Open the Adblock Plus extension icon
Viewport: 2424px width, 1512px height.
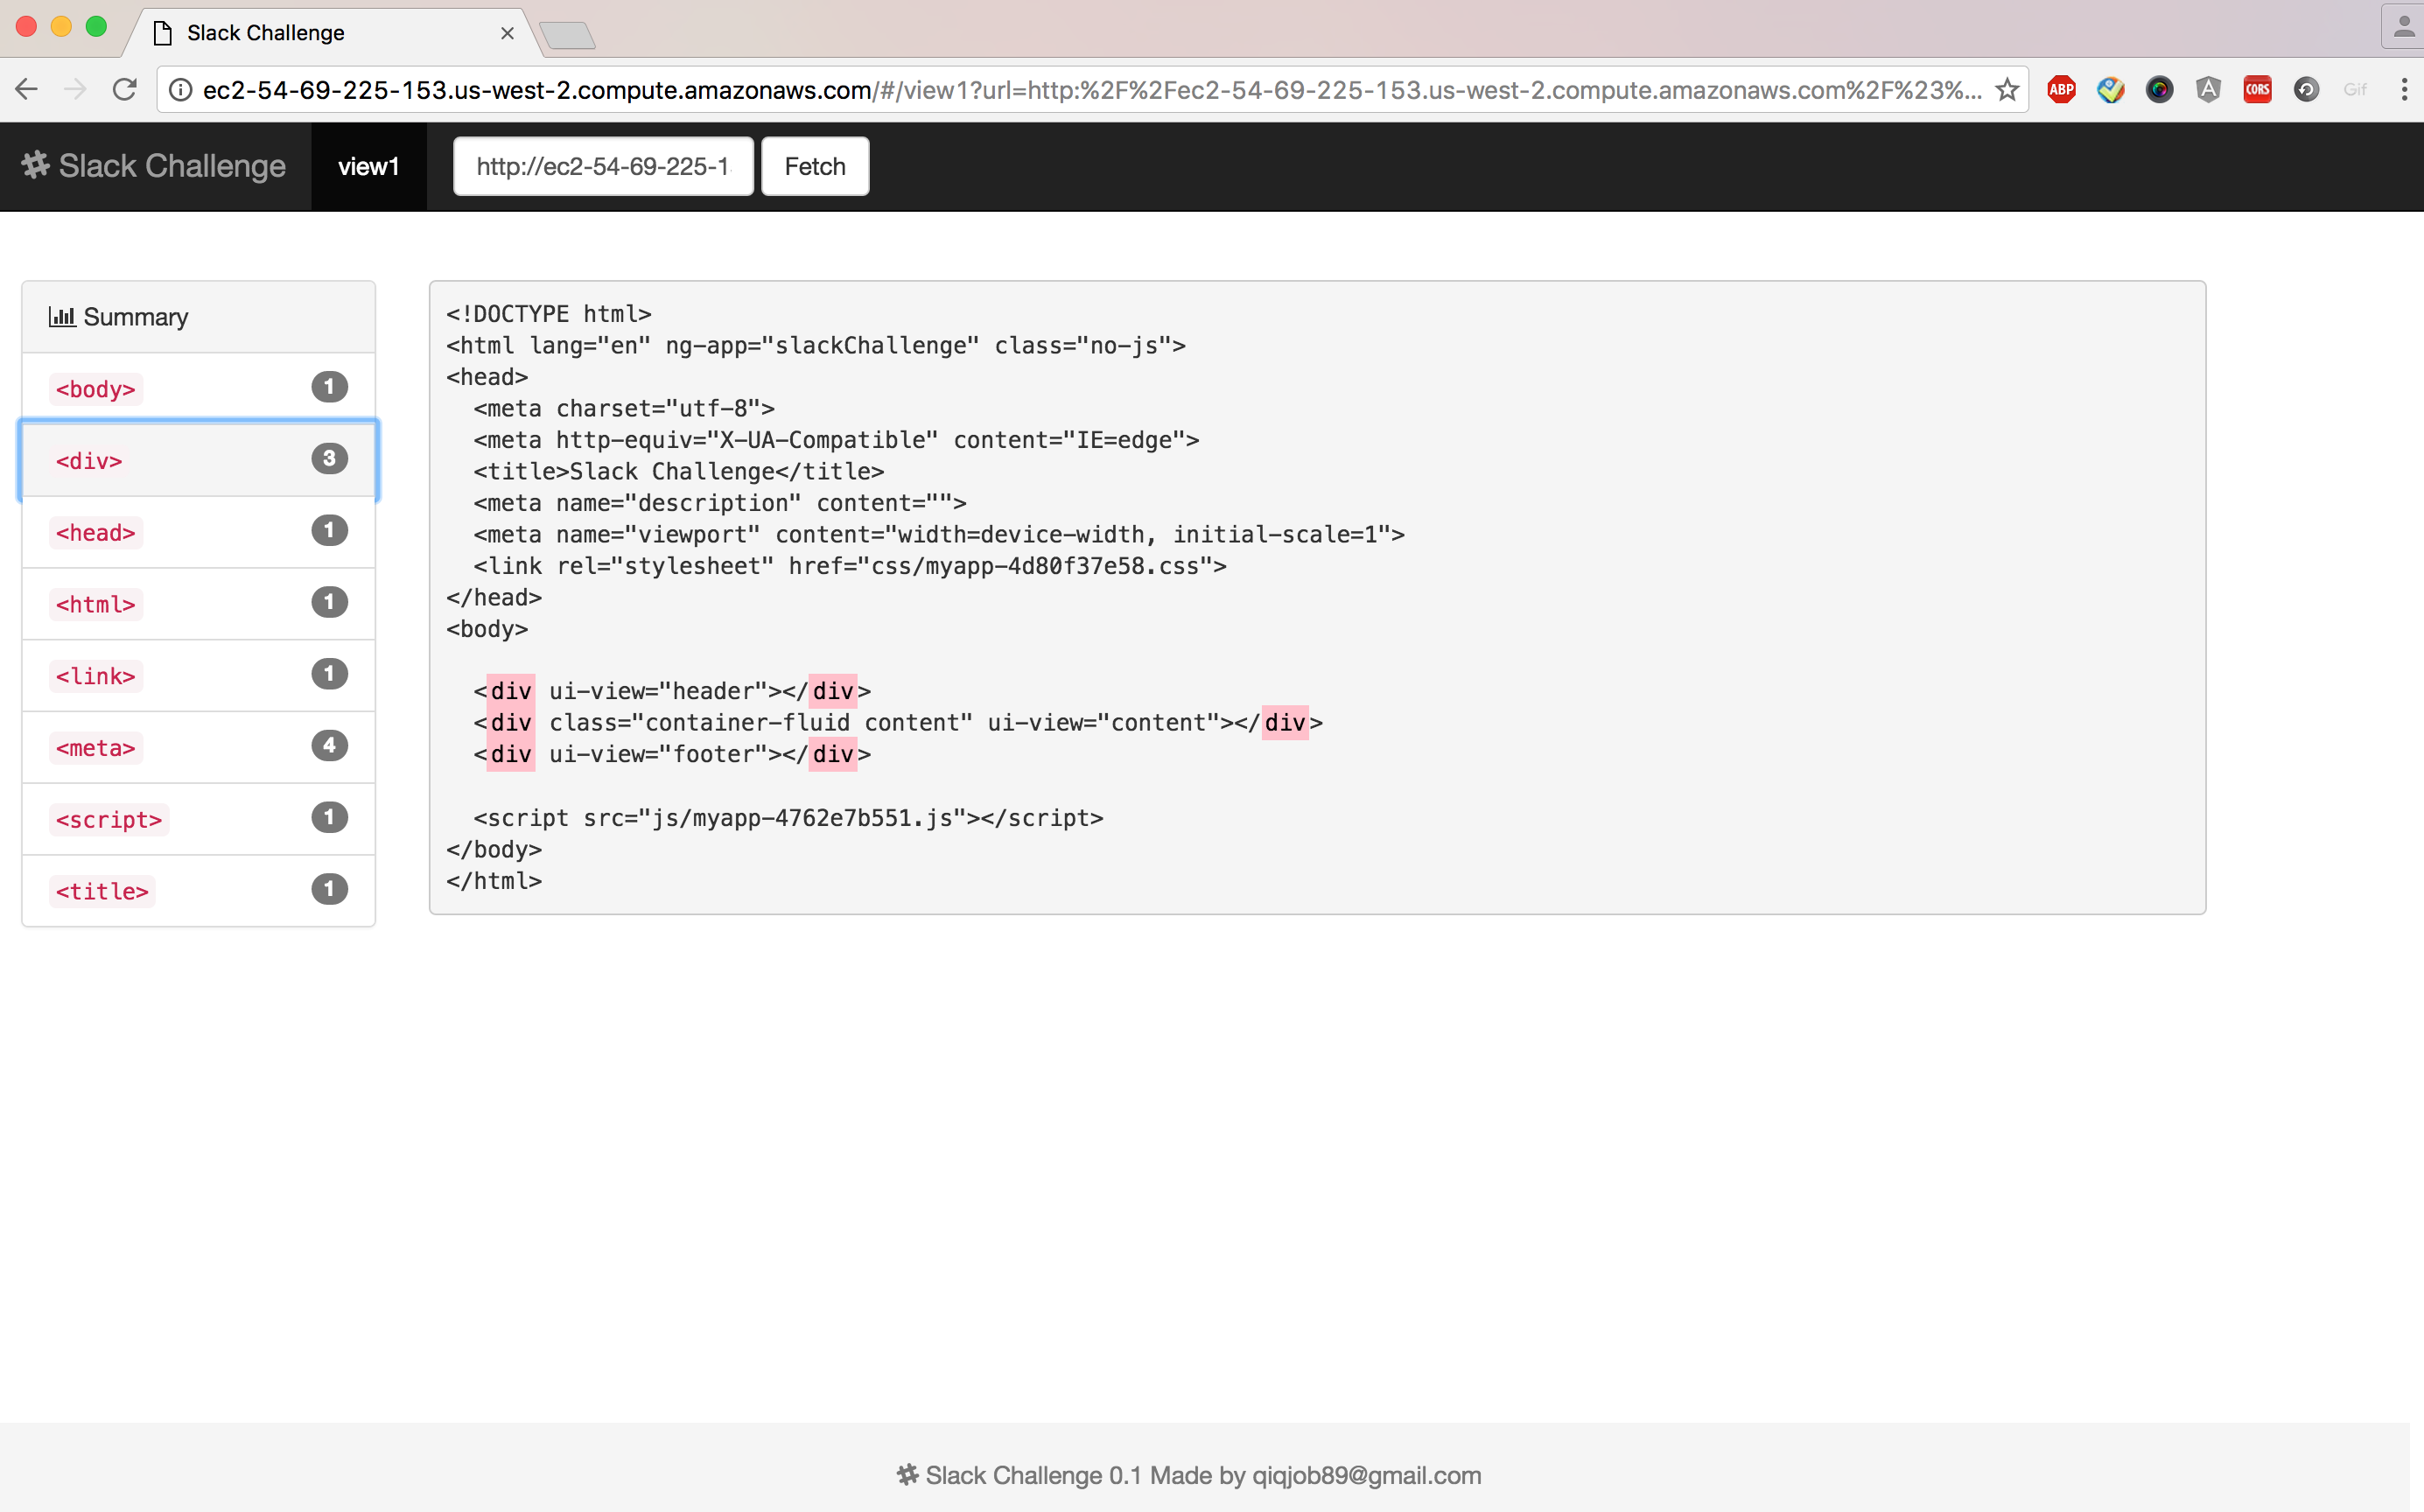tap(2061, 90)
